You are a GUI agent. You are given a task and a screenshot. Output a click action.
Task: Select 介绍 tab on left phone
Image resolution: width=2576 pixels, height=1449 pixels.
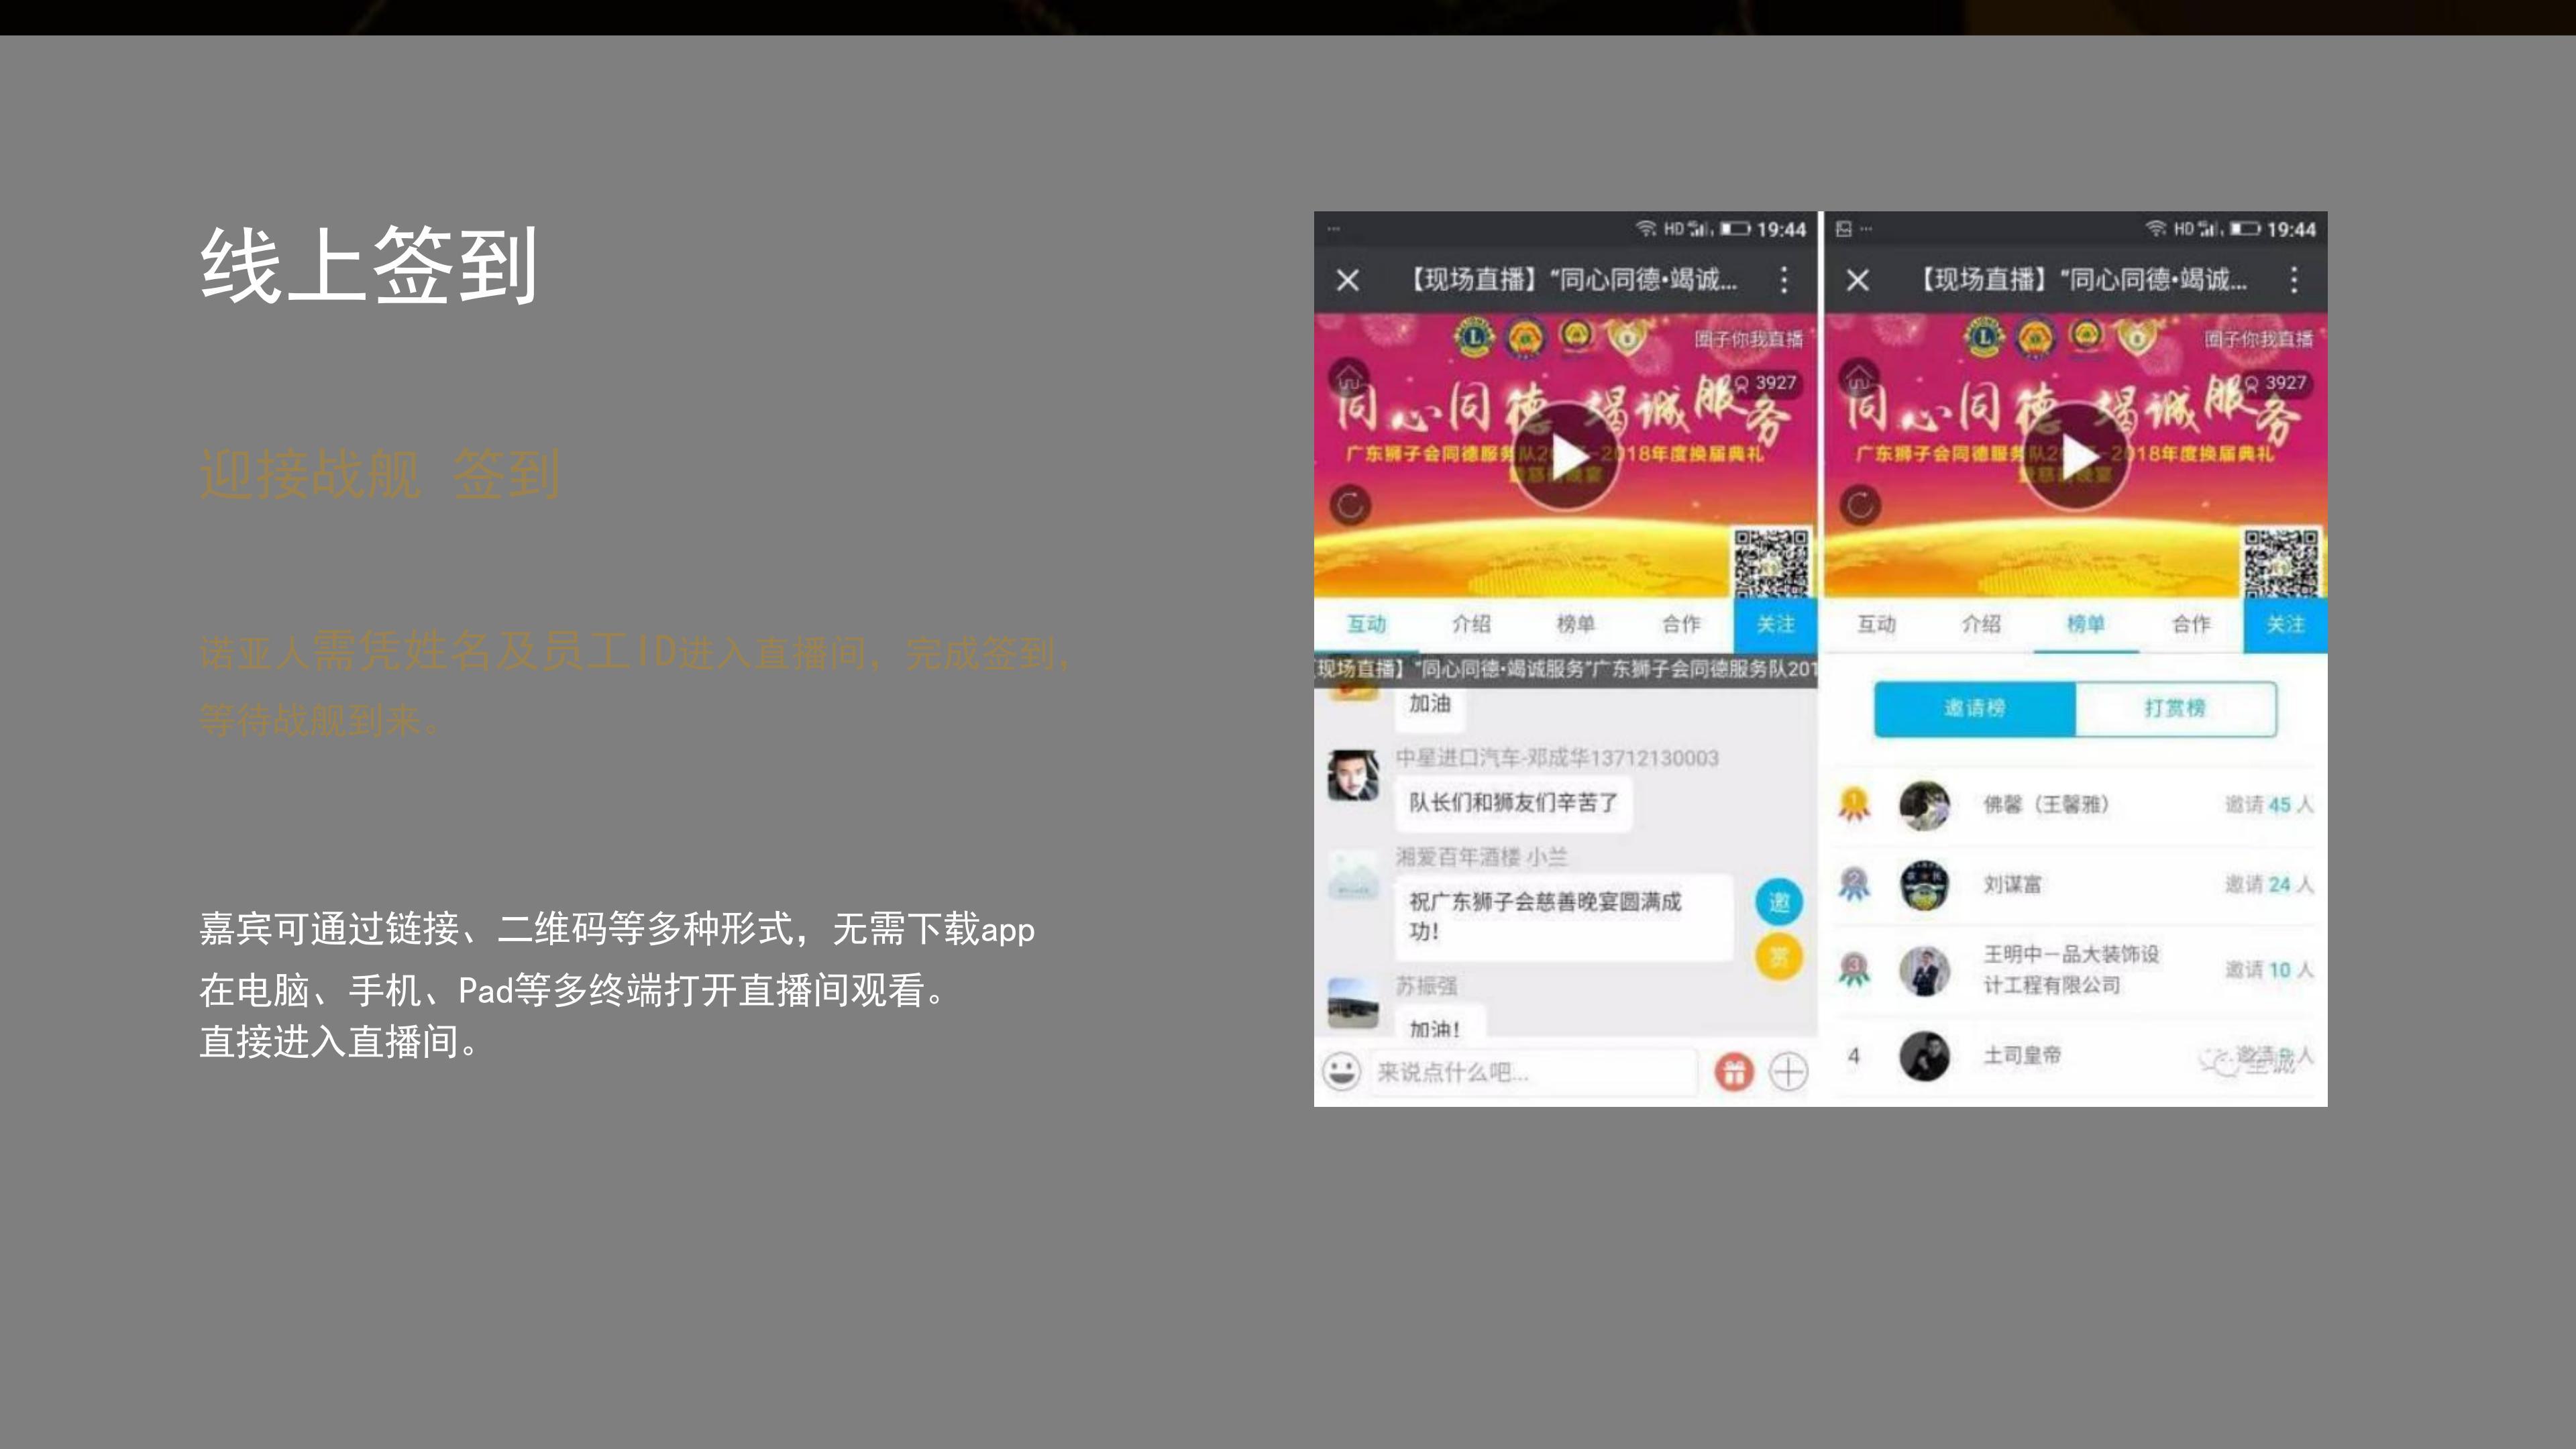[1471, 624]
